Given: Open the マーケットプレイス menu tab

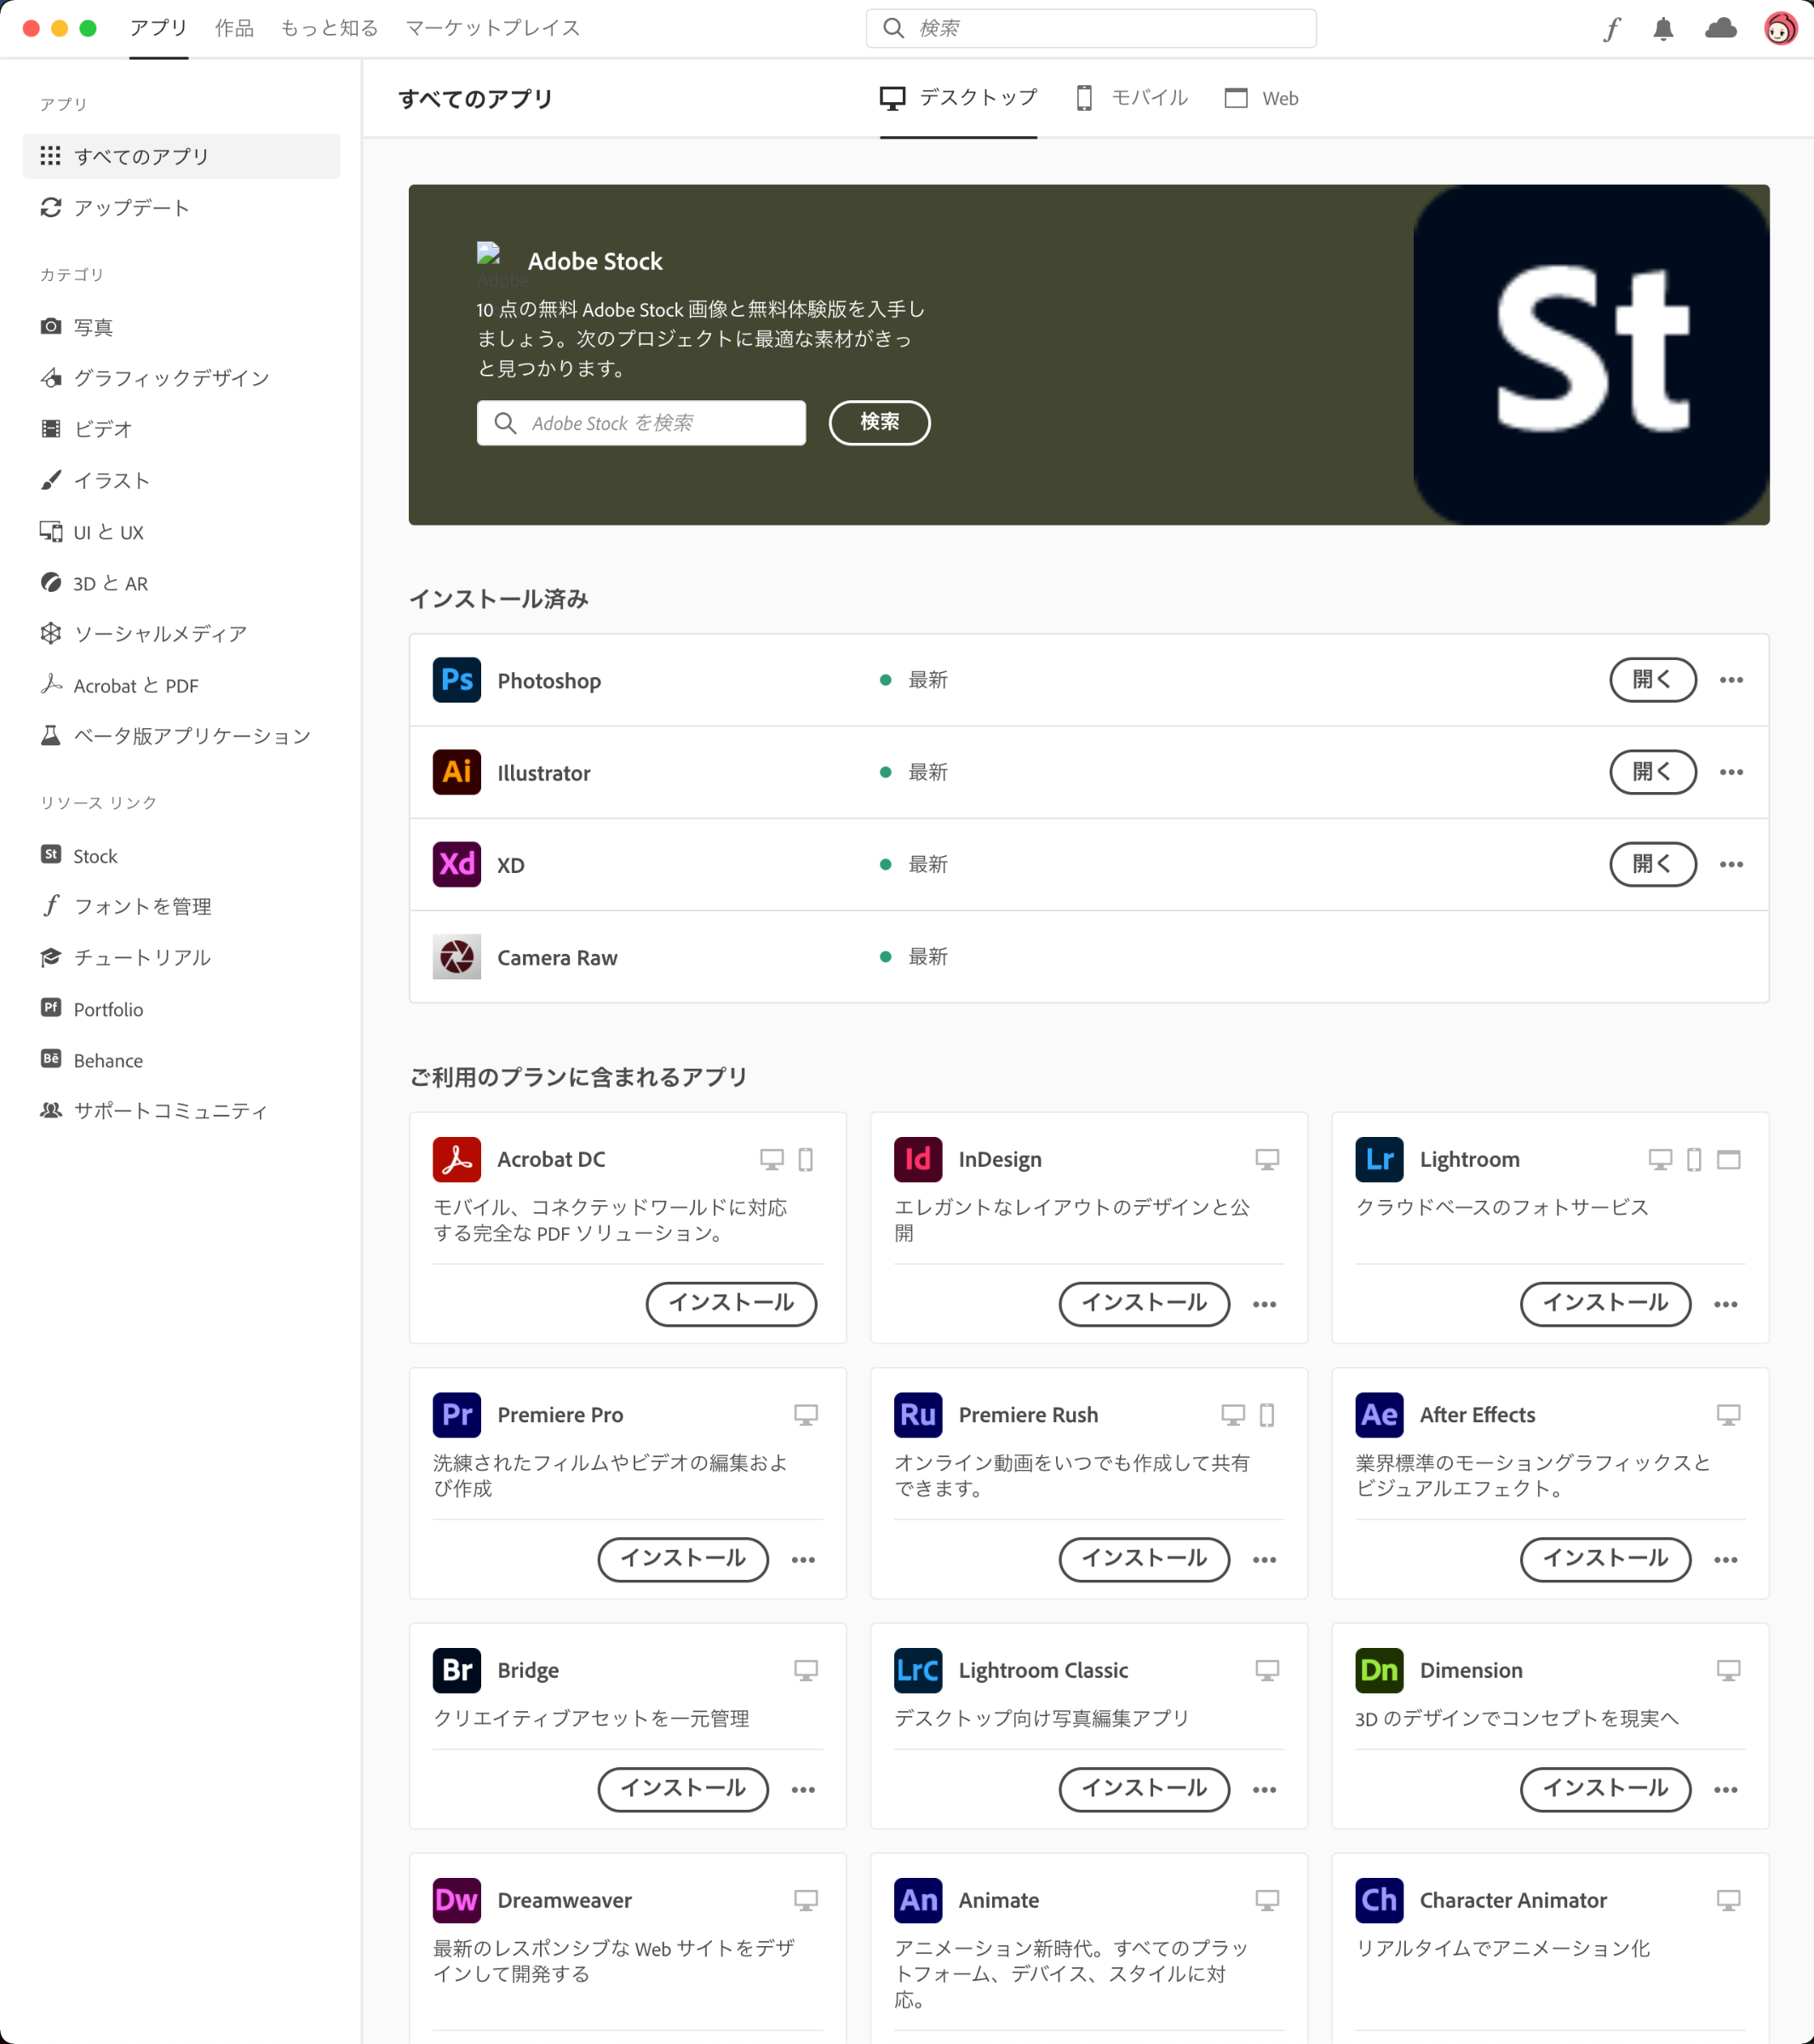Looking at the screenshot, I should click(492, 28).
